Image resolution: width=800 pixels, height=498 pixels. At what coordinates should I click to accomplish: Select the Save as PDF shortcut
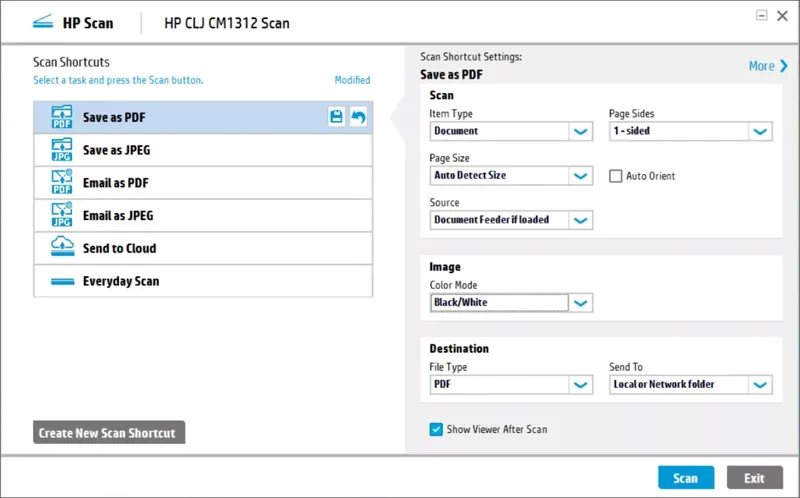pos(203,117)
